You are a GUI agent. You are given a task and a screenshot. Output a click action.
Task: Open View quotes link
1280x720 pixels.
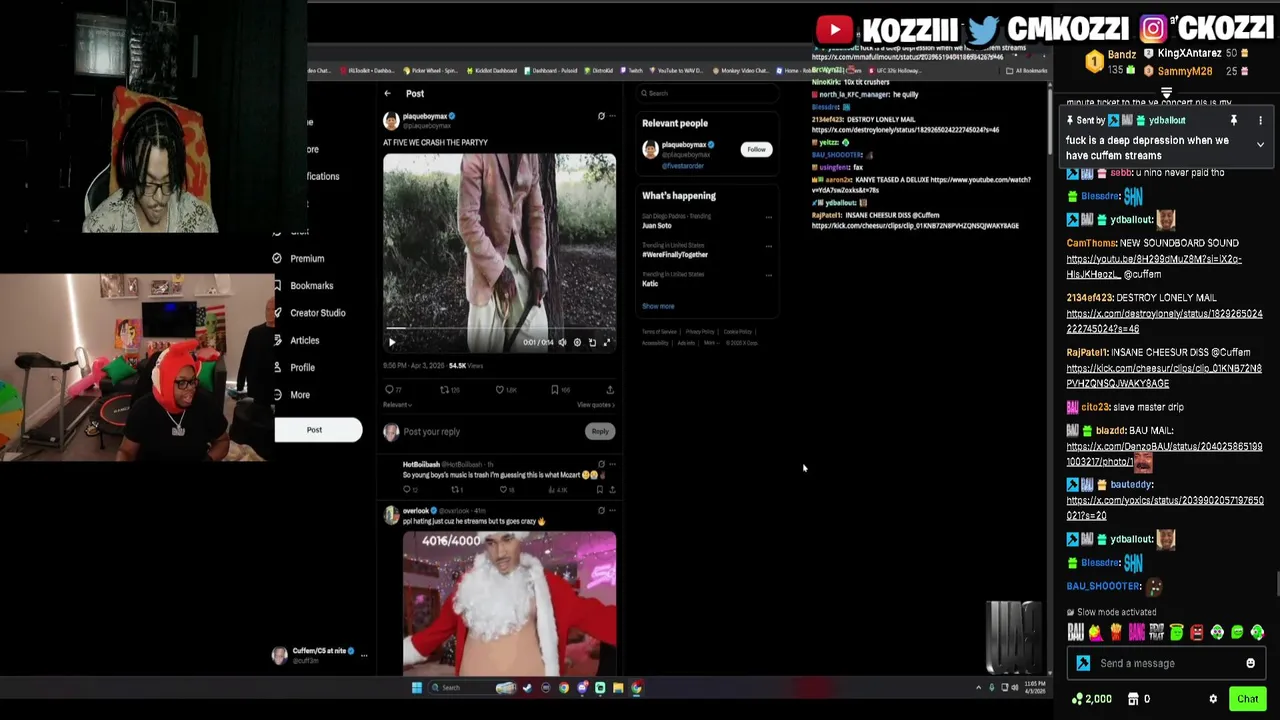click(x=595, y=405)
